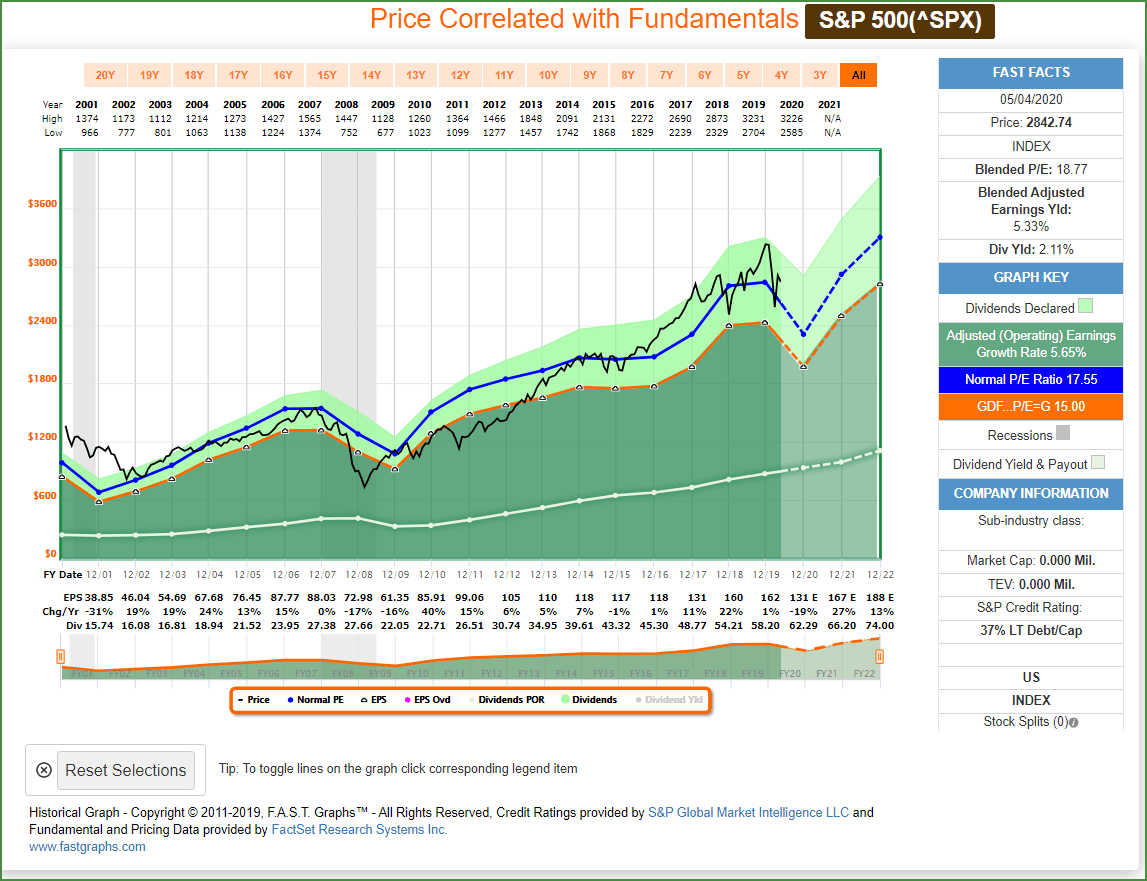This screenshot has width=1147, height=881.
Task: Click the Blended P/E: 18.77 value
Action: pyautogui.click(x=1031, y=170)
